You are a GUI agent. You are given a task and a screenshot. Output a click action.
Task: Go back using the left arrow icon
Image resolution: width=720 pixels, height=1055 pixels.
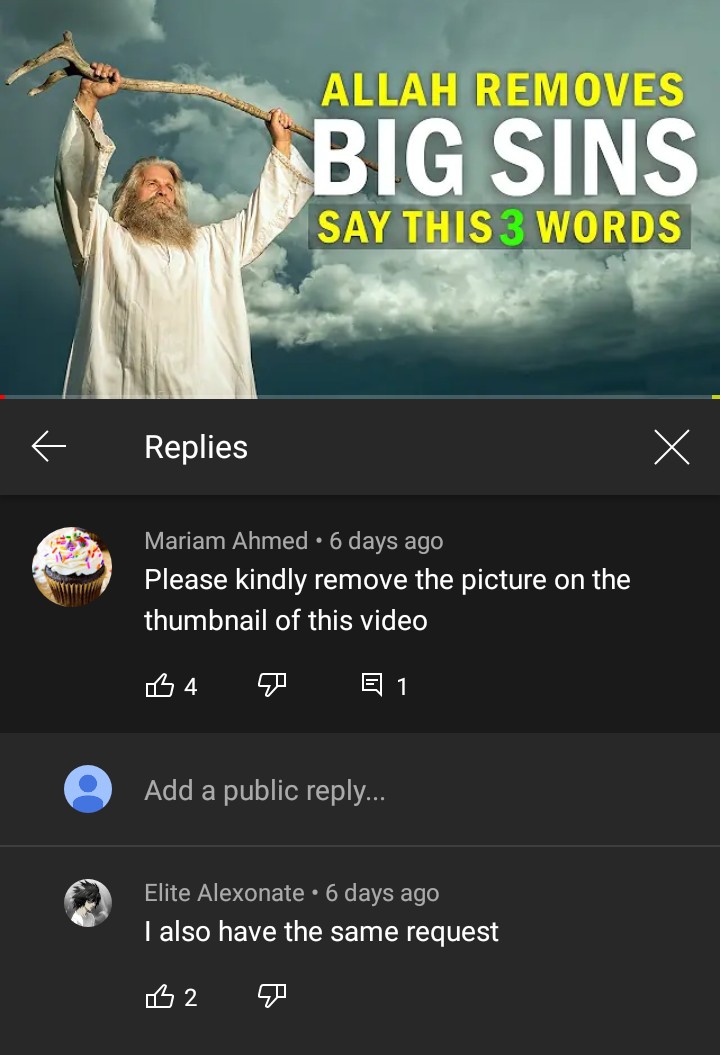(x=48, y=447)
